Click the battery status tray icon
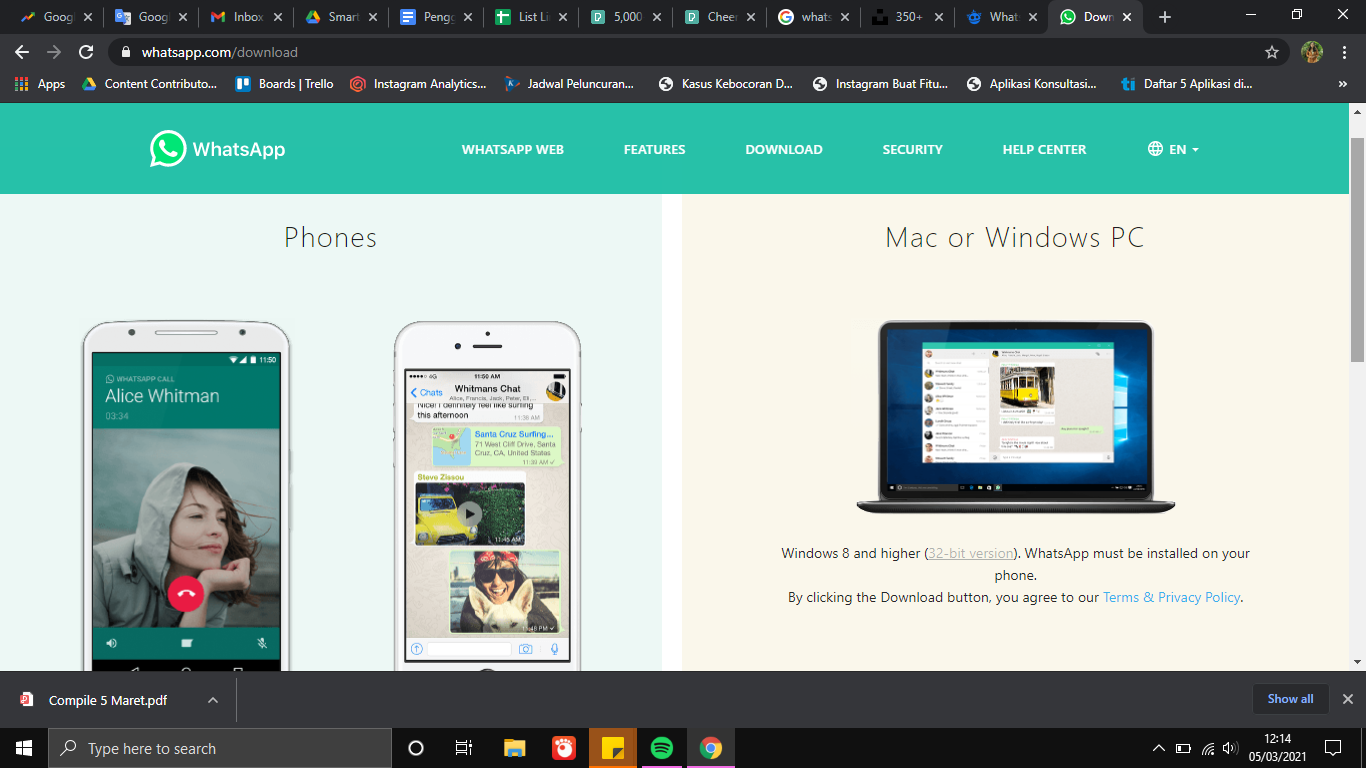This screenshot has width=1366, height=768. point(1183,748)
